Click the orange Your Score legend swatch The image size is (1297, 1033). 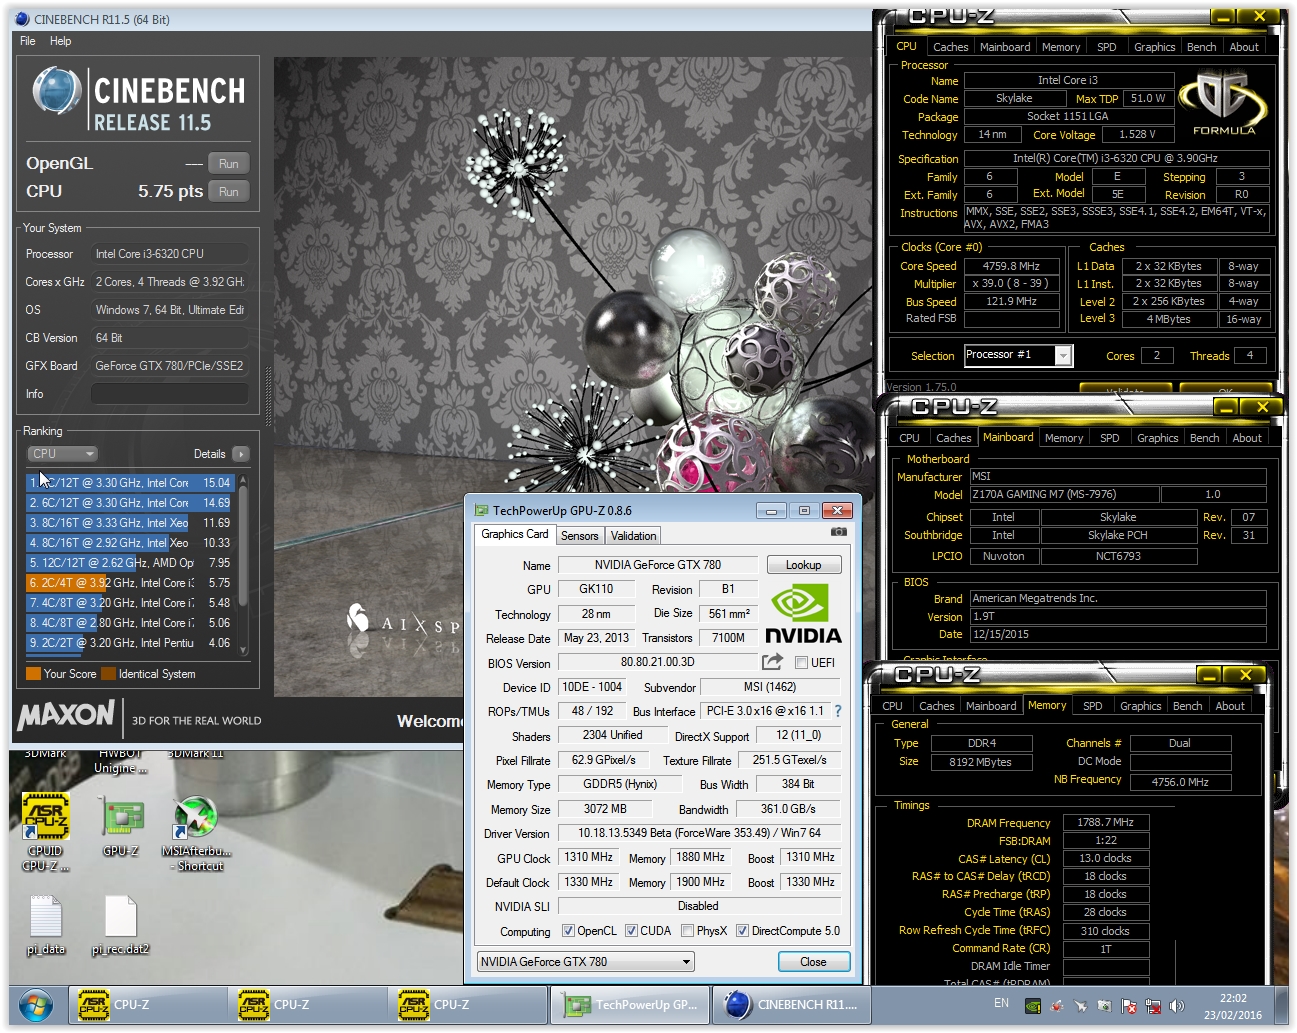33,674
